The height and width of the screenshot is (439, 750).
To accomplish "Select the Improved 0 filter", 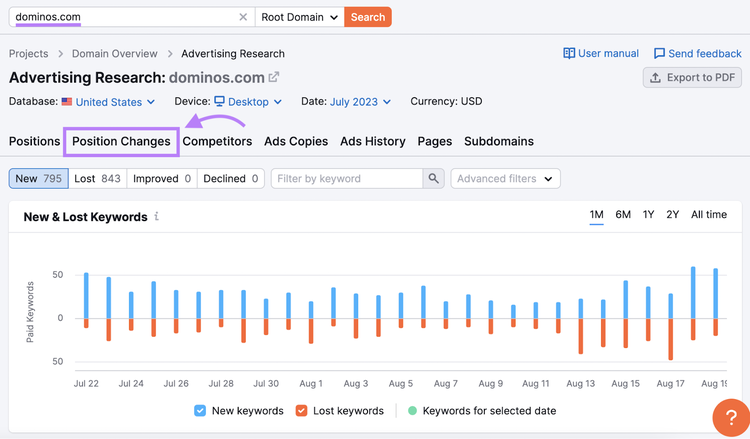I will click(162, 178).
